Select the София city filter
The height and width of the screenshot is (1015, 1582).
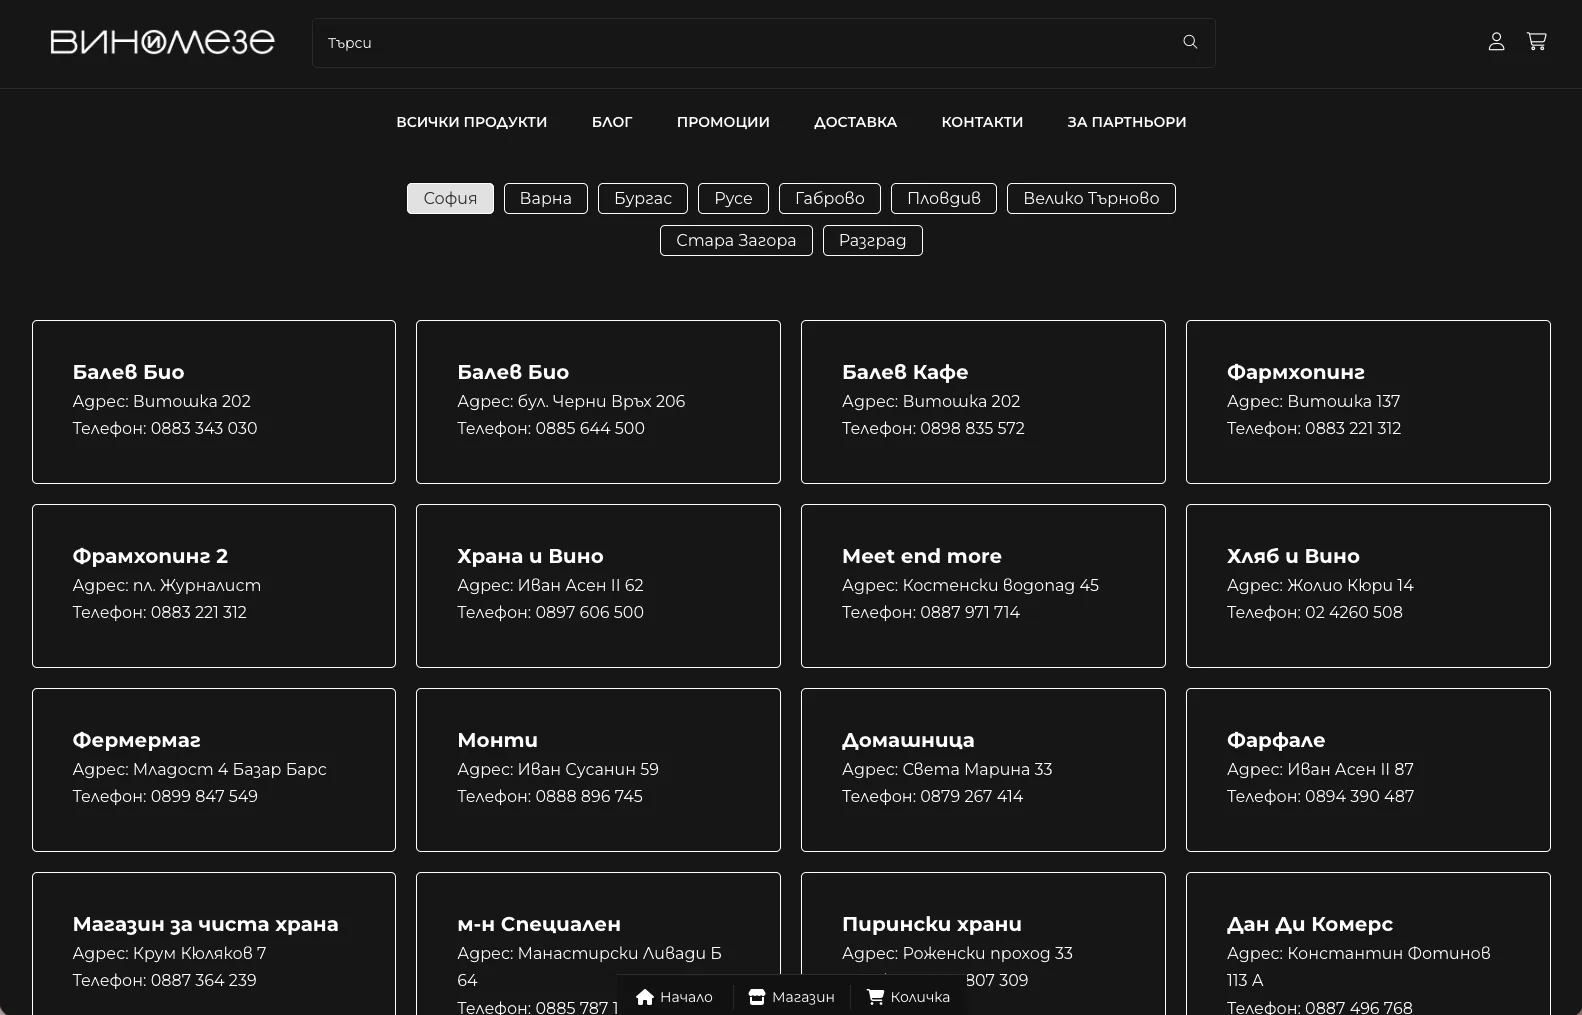pos(450,198)
